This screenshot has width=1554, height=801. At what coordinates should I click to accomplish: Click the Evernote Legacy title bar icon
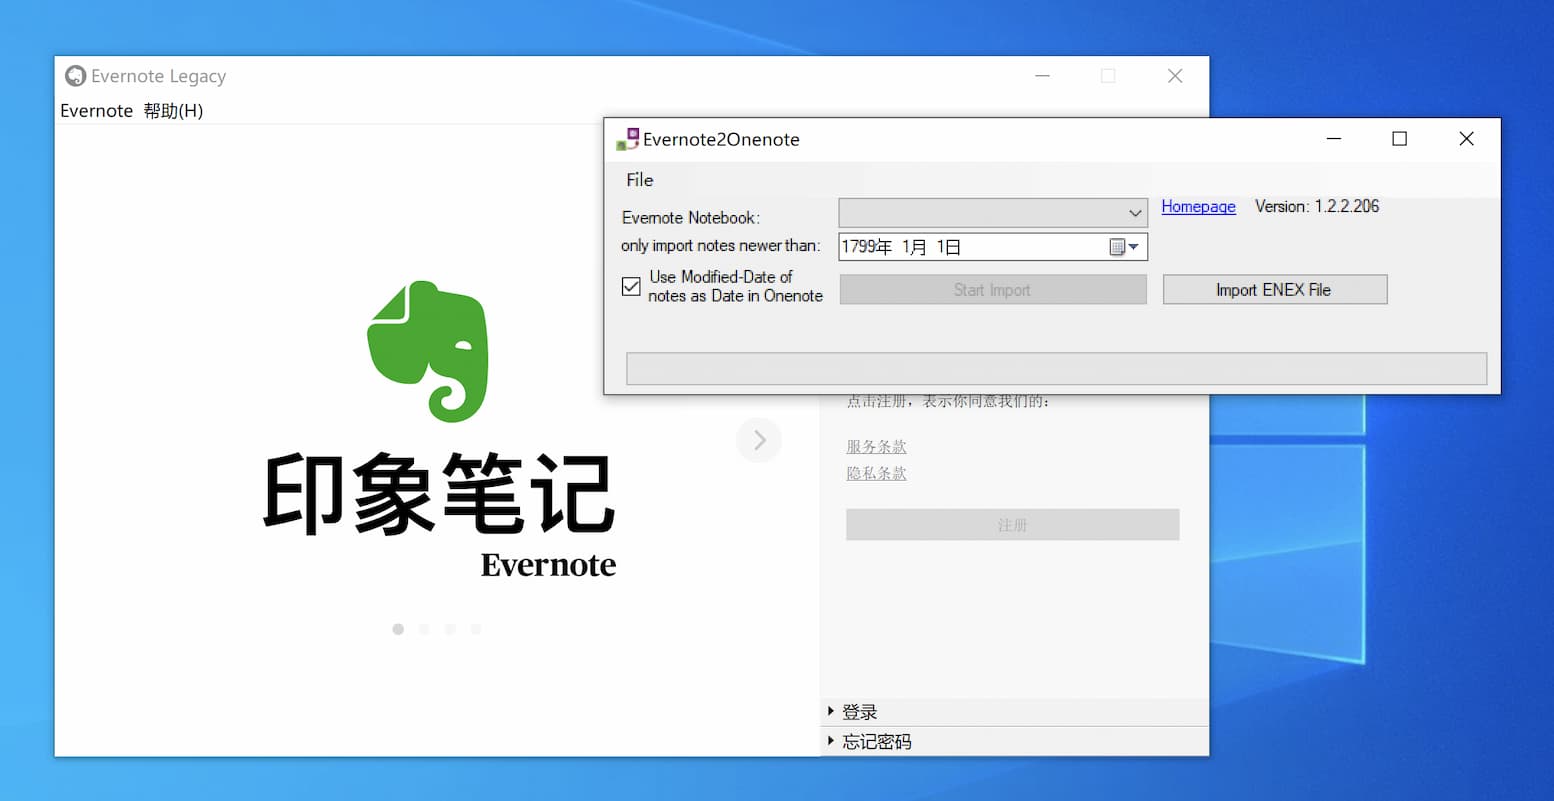point(75,76)
